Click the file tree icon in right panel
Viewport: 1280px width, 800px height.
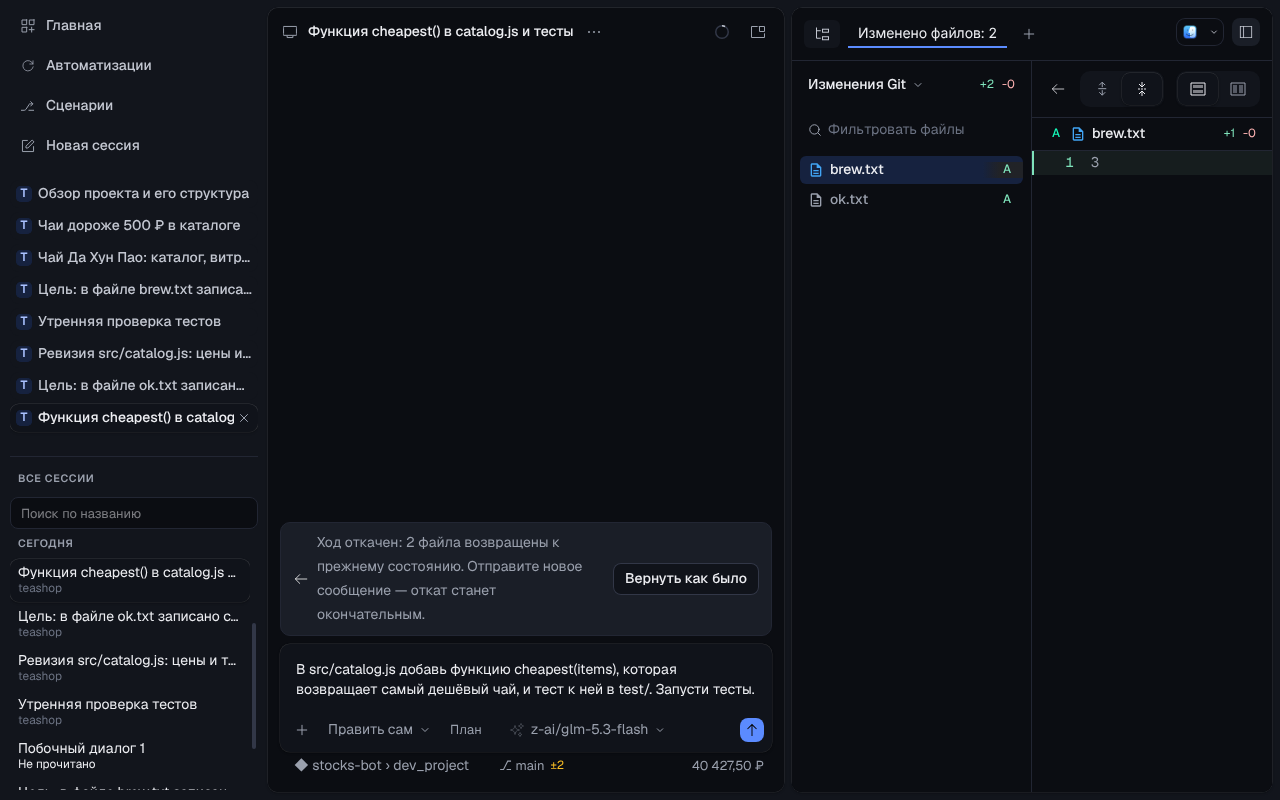tap(822, 33)
